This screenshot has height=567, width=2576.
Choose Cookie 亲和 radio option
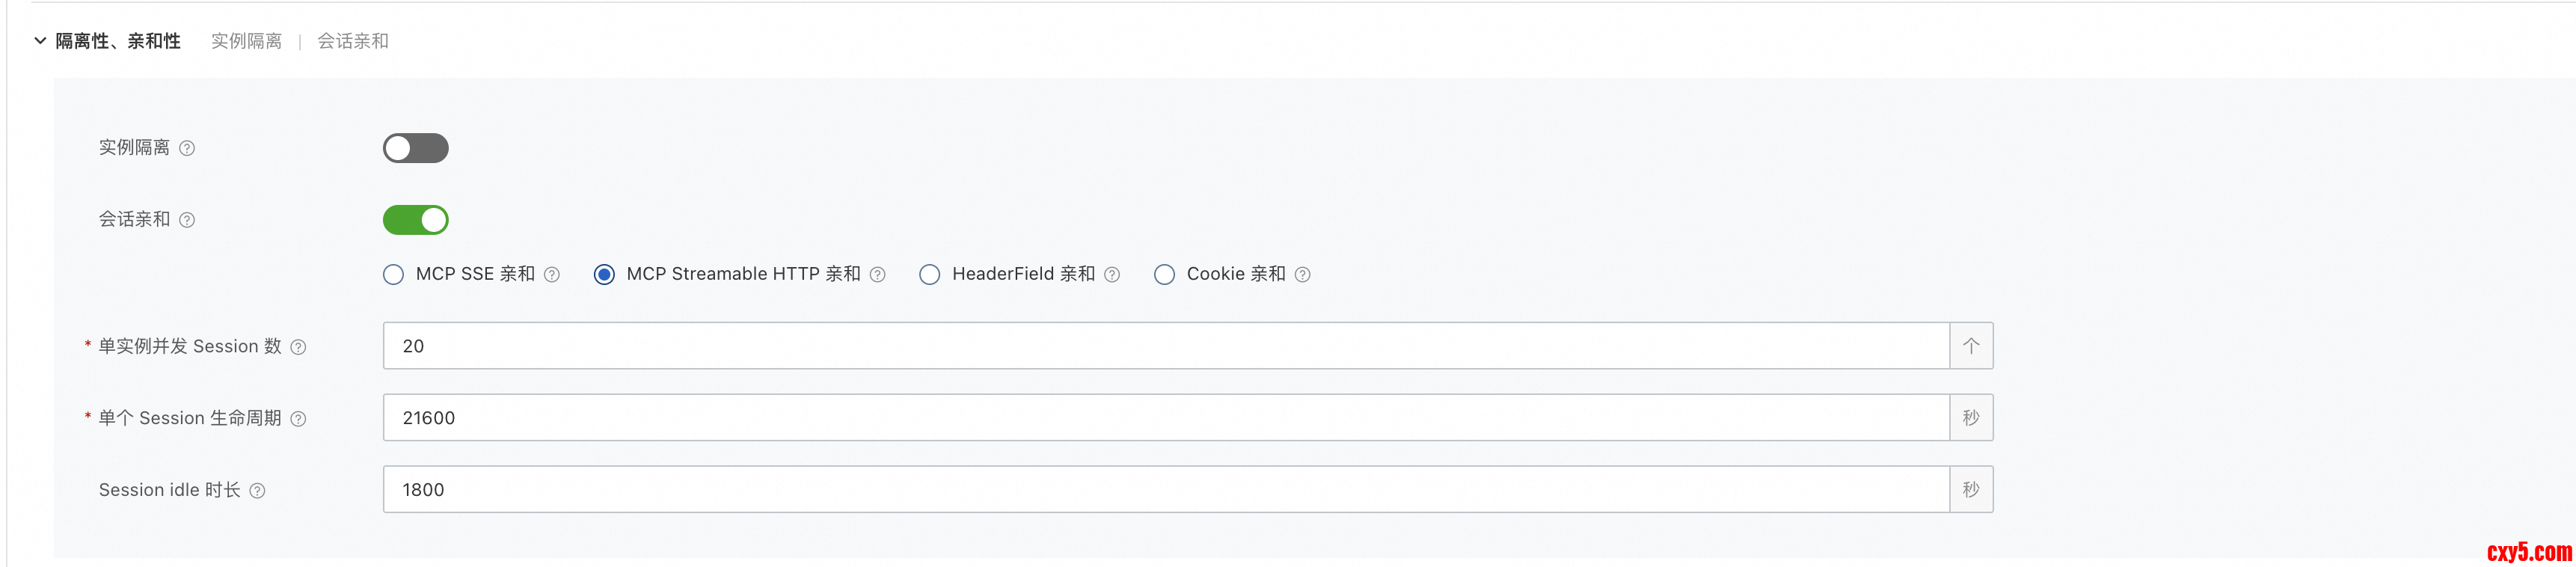click(x=1165, y=275)
